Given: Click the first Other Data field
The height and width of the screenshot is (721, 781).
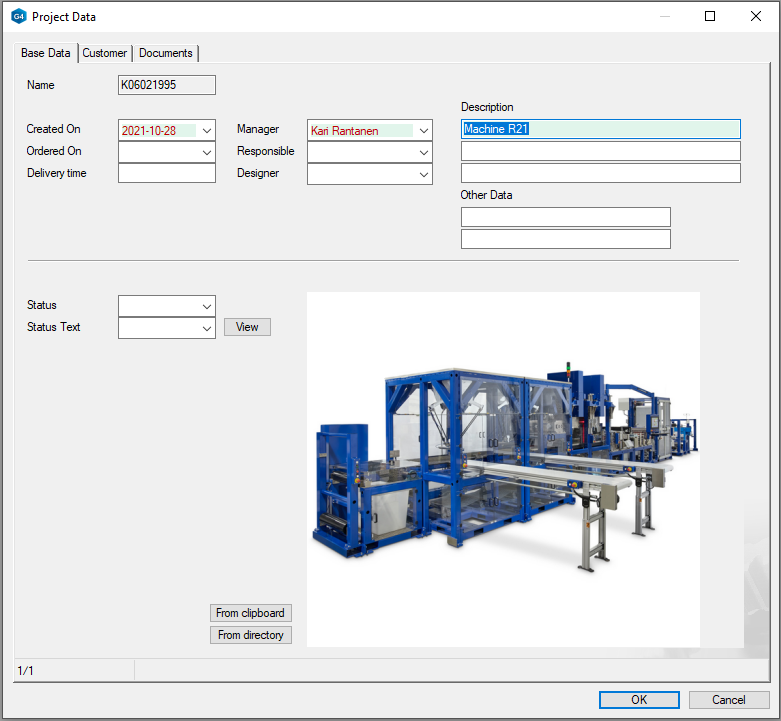Looking at the screenshot, I should coord(565,217).
